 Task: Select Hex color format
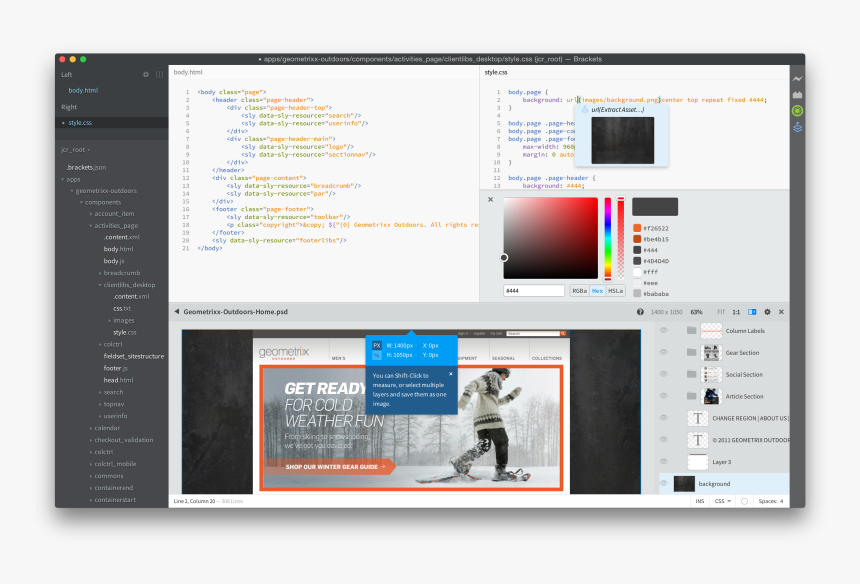coord(597,291)
